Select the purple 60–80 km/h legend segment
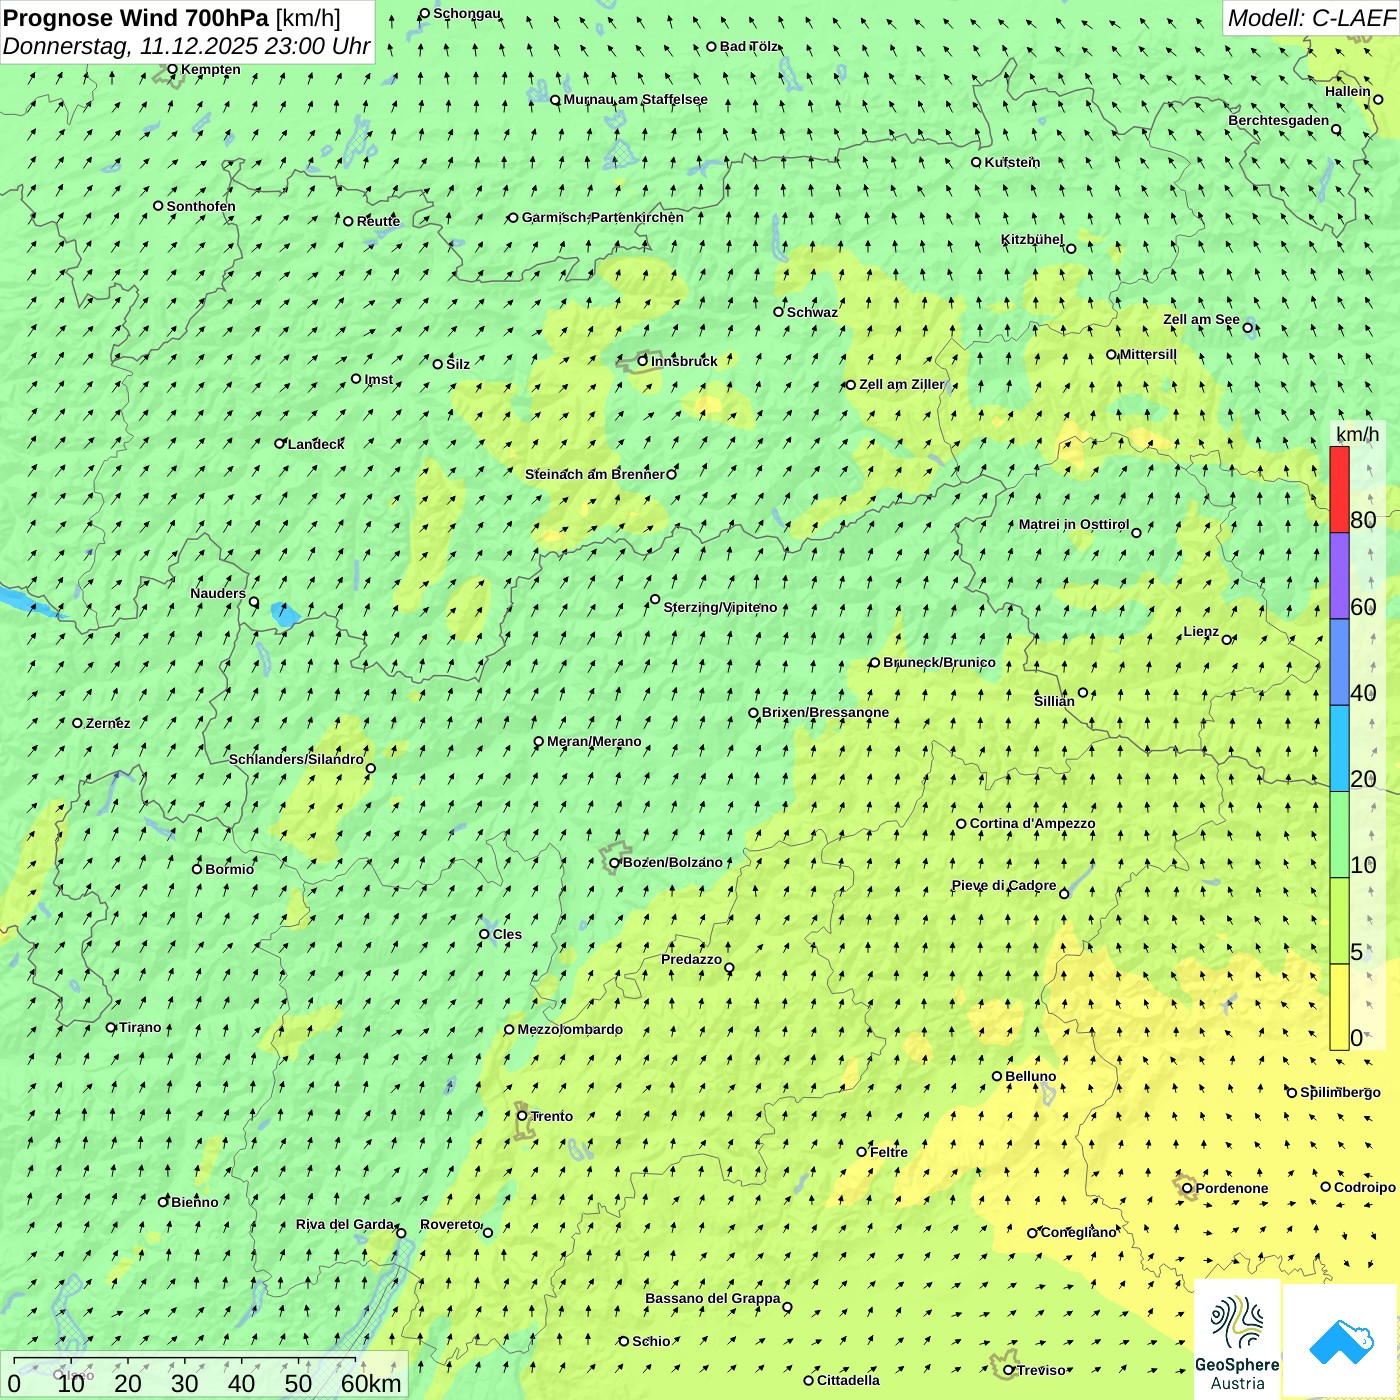The height and width of the screenshot is (1400, 1400). [x=1339, y=576]
